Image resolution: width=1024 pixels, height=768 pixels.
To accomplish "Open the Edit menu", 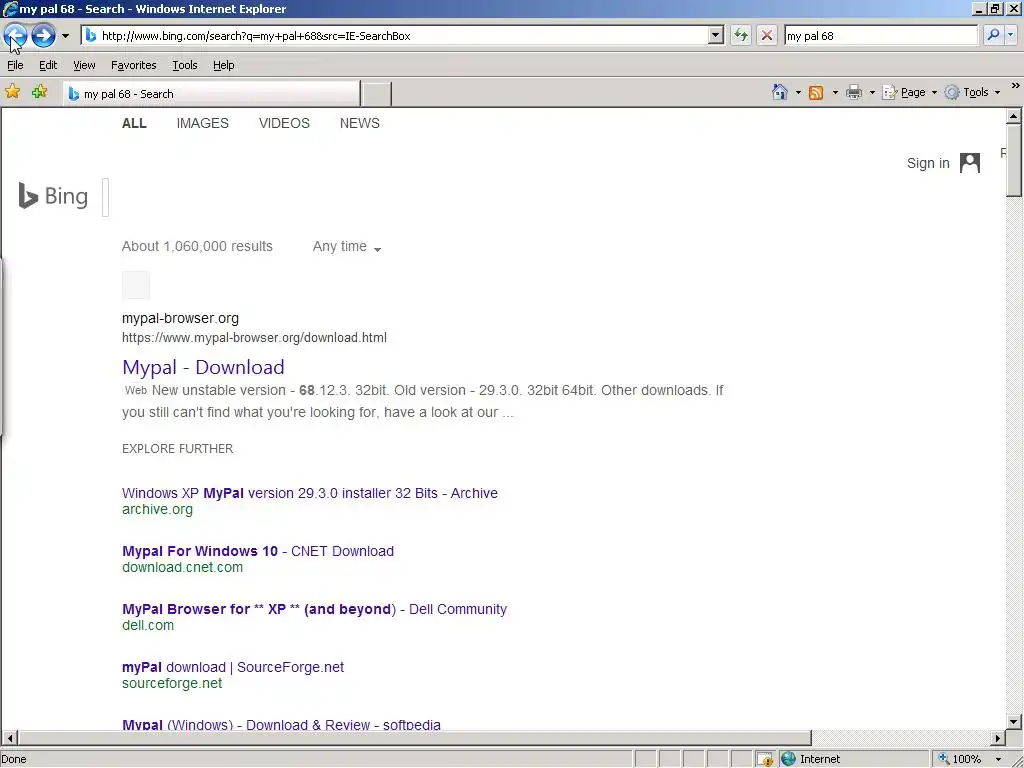I will click(48, 65).
